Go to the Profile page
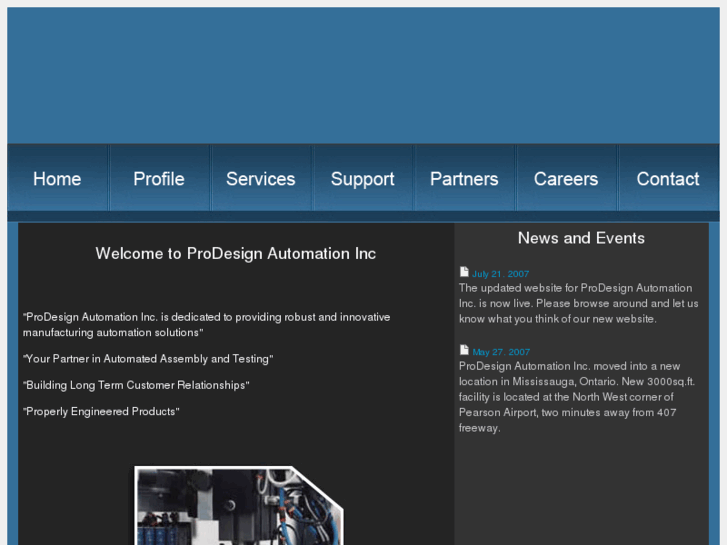Viewport: 727px width, 545px height. (x=159, y=179)
